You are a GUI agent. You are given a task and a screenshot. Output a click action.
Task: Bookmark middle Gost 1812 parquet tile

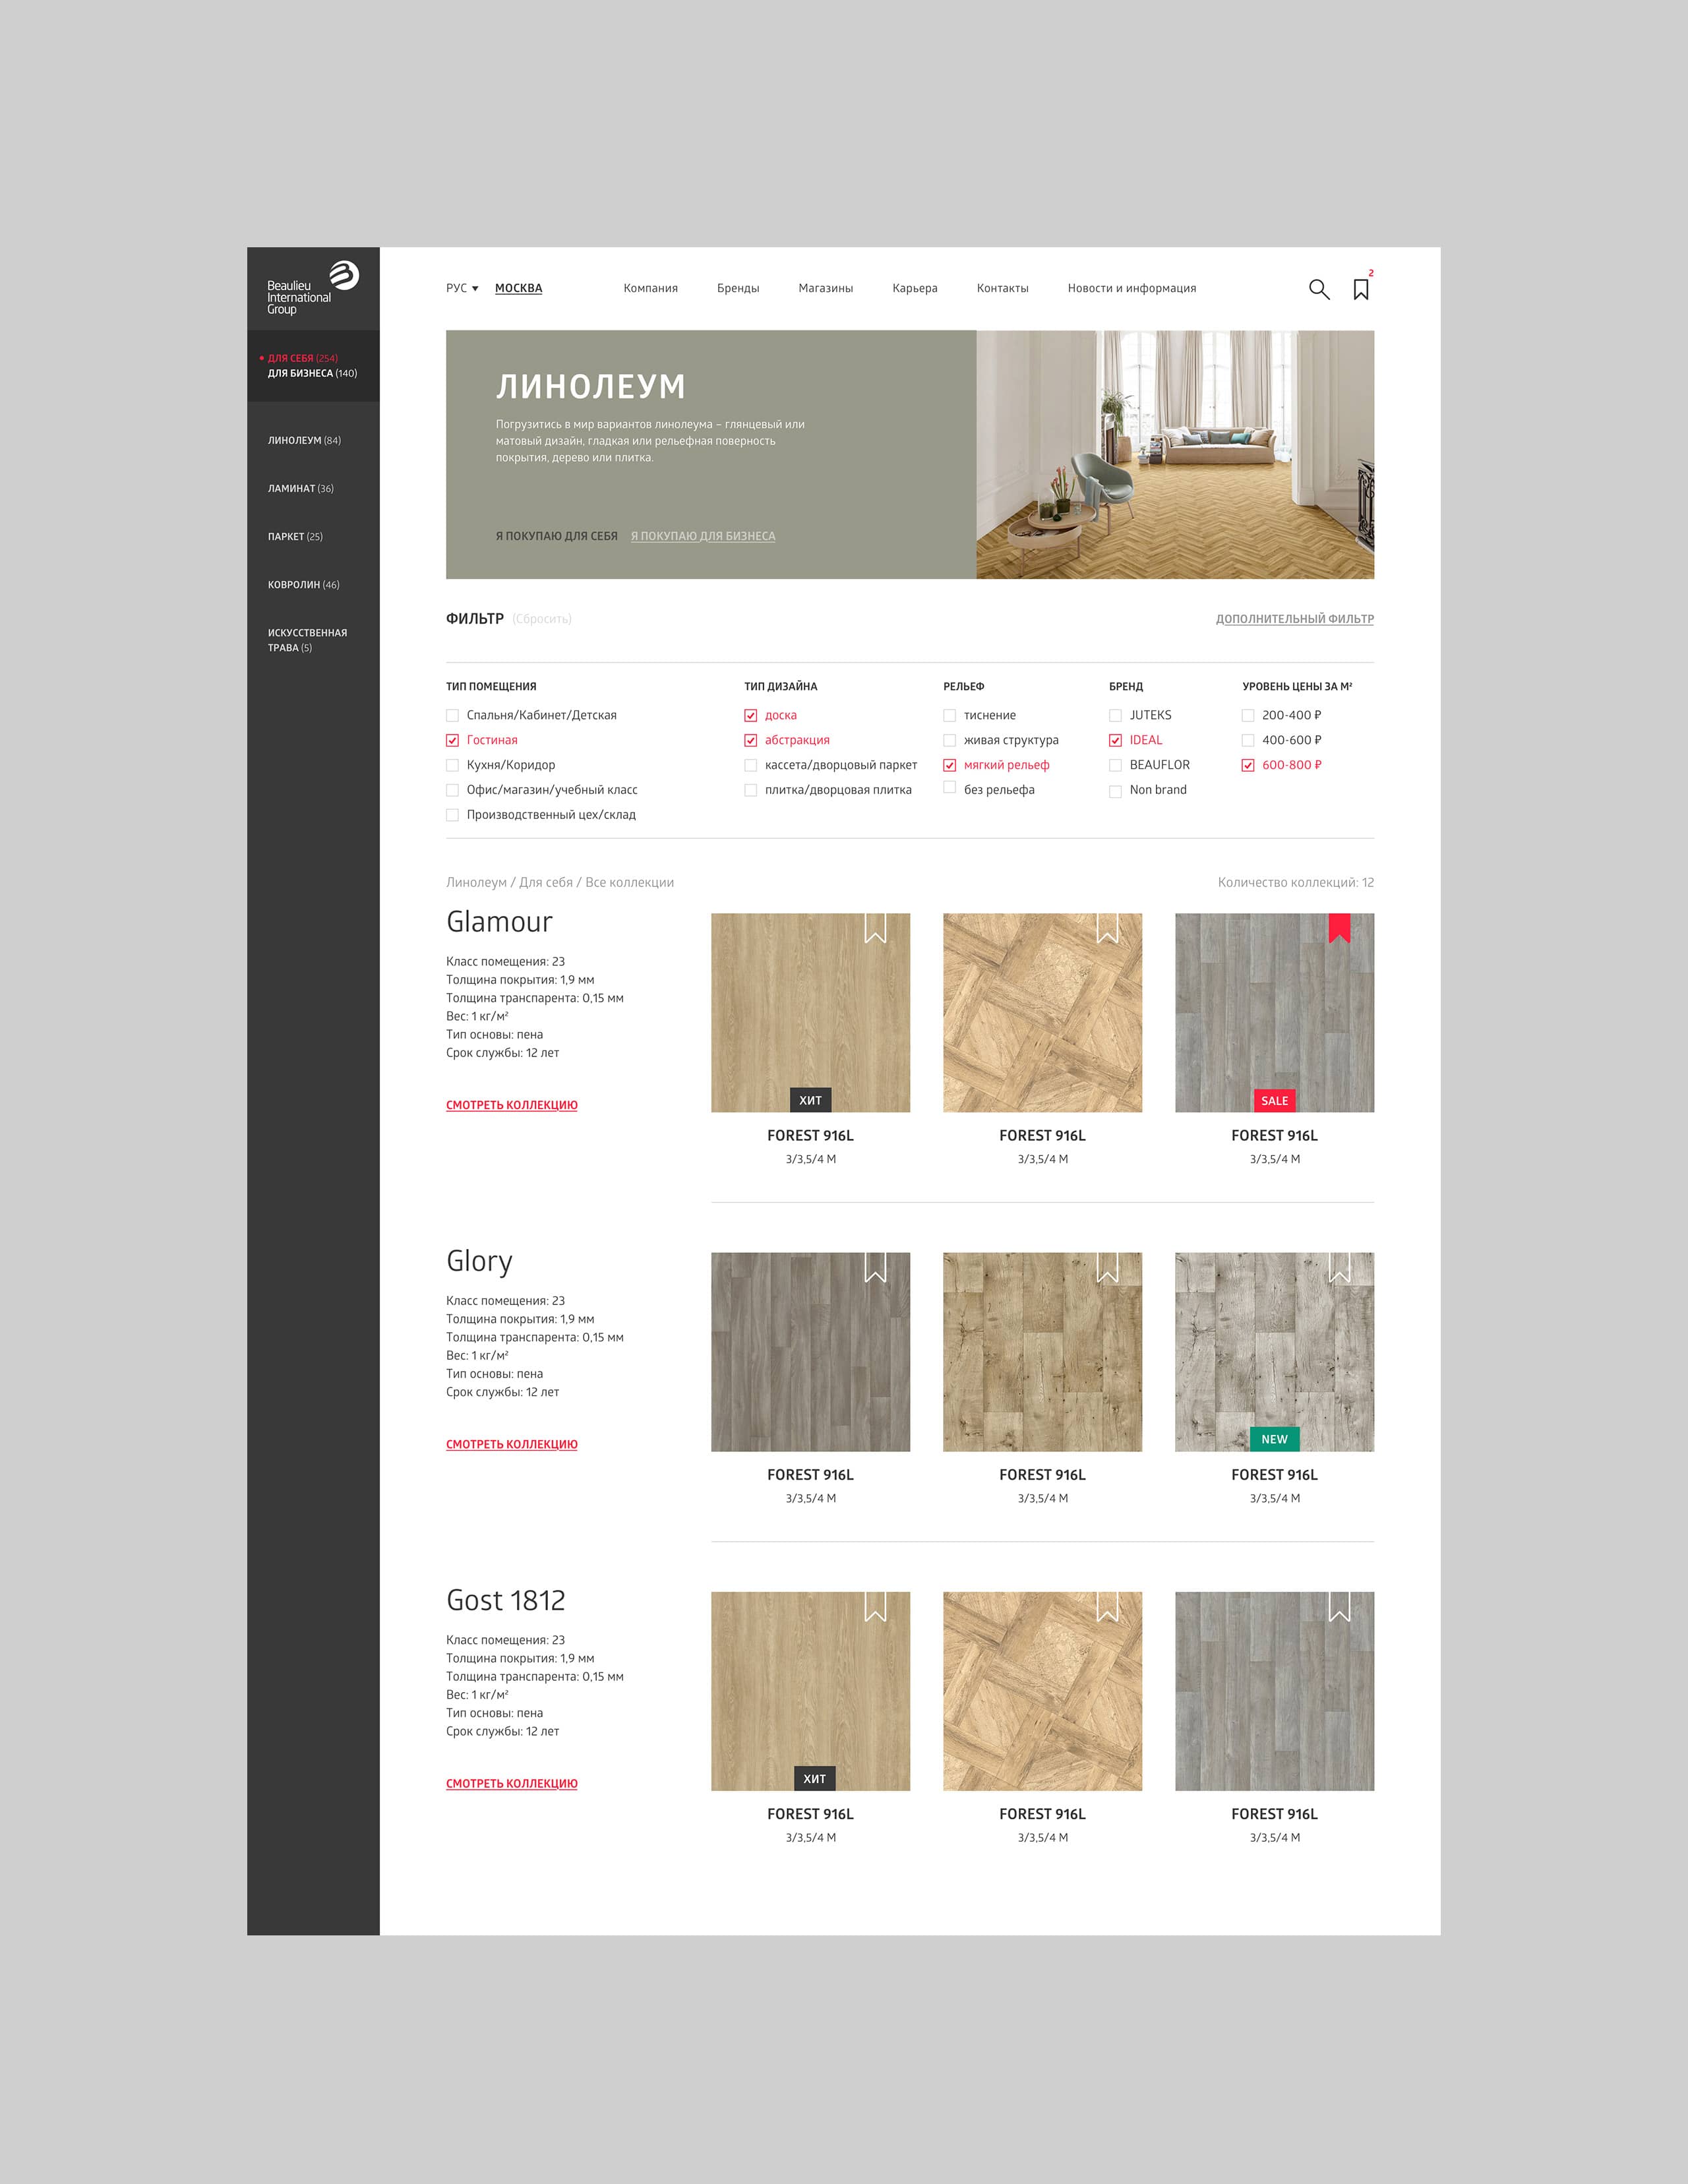pos(1107,1606)
